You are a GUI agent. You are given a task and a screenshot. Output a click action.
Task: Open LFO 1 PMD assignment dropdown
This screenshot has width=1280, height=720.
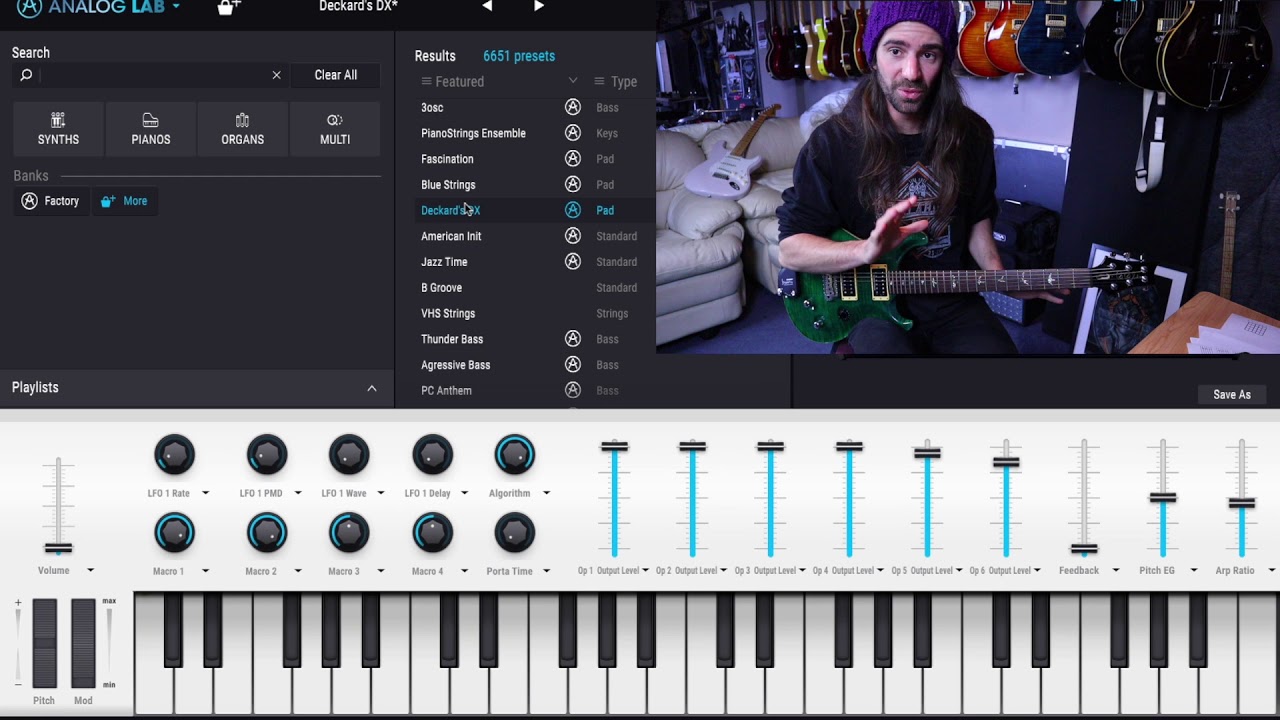(297, 493)
